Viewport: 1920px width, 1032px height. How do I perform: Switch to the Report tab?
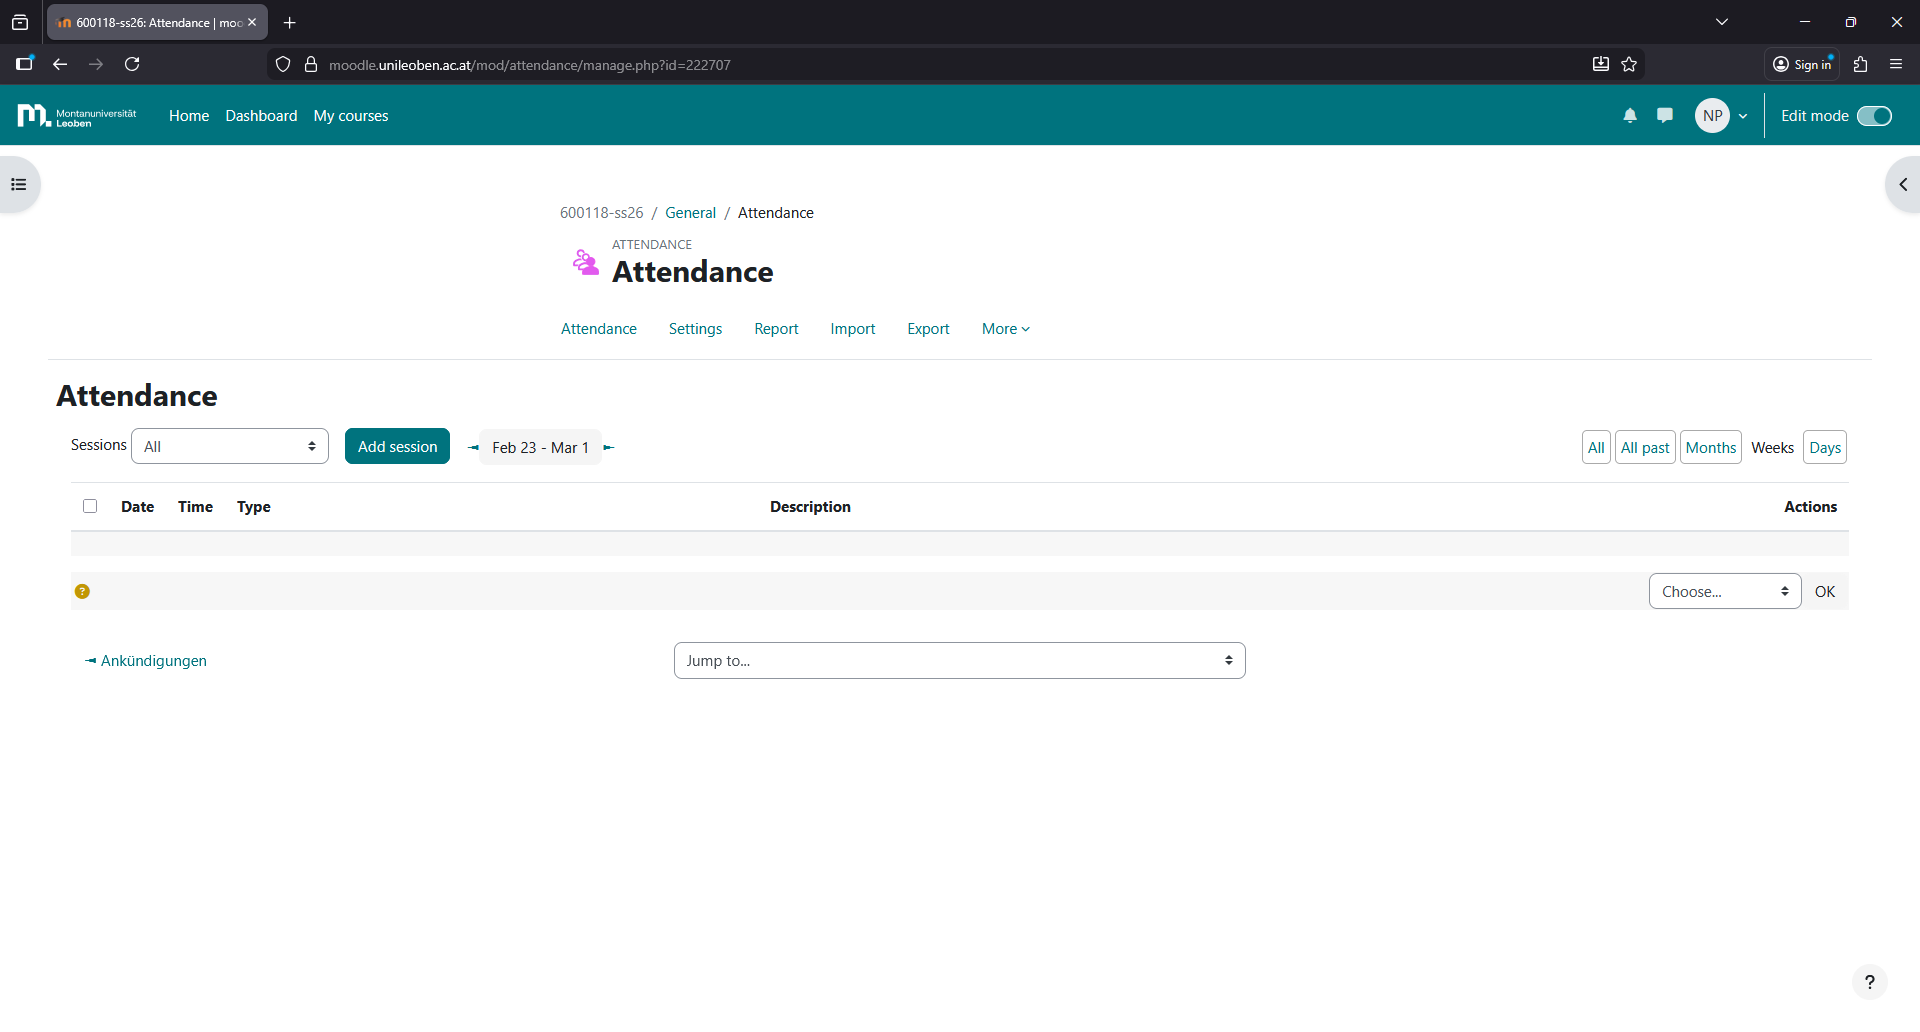[776, 329]
